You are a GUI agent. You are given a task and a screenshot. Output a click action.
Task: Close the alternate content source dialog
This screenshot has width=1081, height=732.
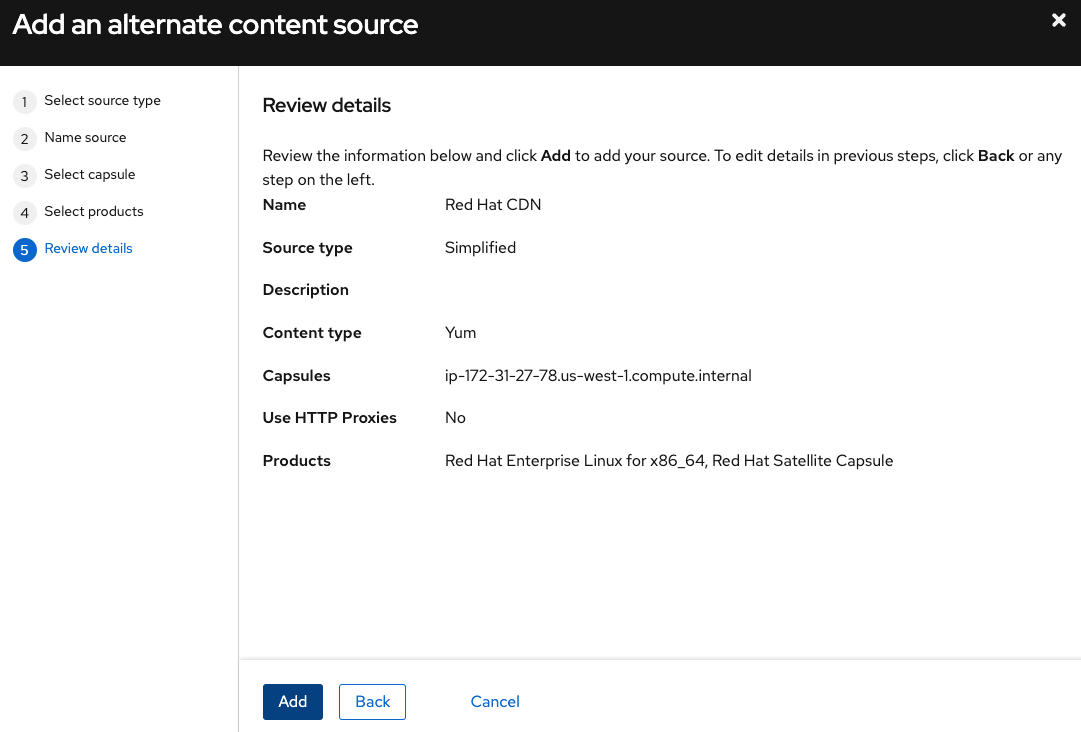[x=1059, y=20]
